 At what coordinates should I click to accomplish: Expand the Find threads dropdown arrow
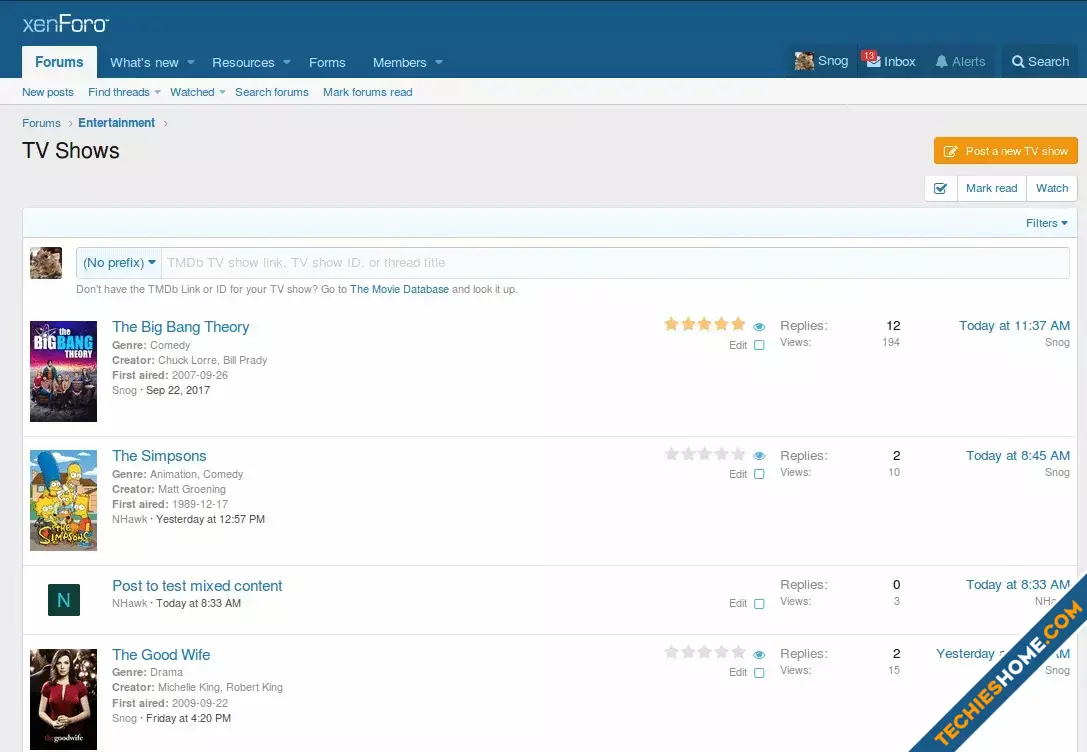tap(157, 92)
